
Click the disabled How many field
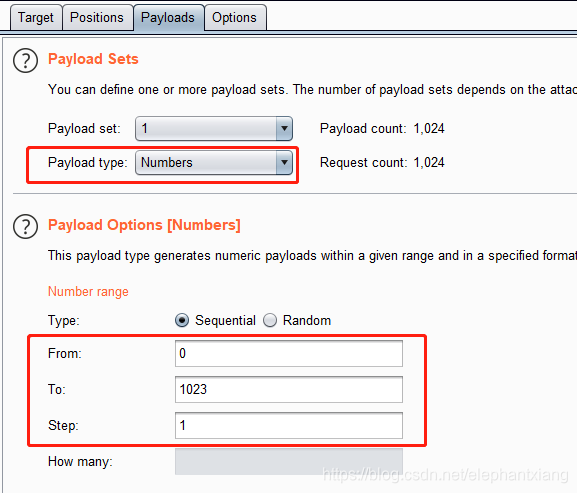tap(289, 461)
